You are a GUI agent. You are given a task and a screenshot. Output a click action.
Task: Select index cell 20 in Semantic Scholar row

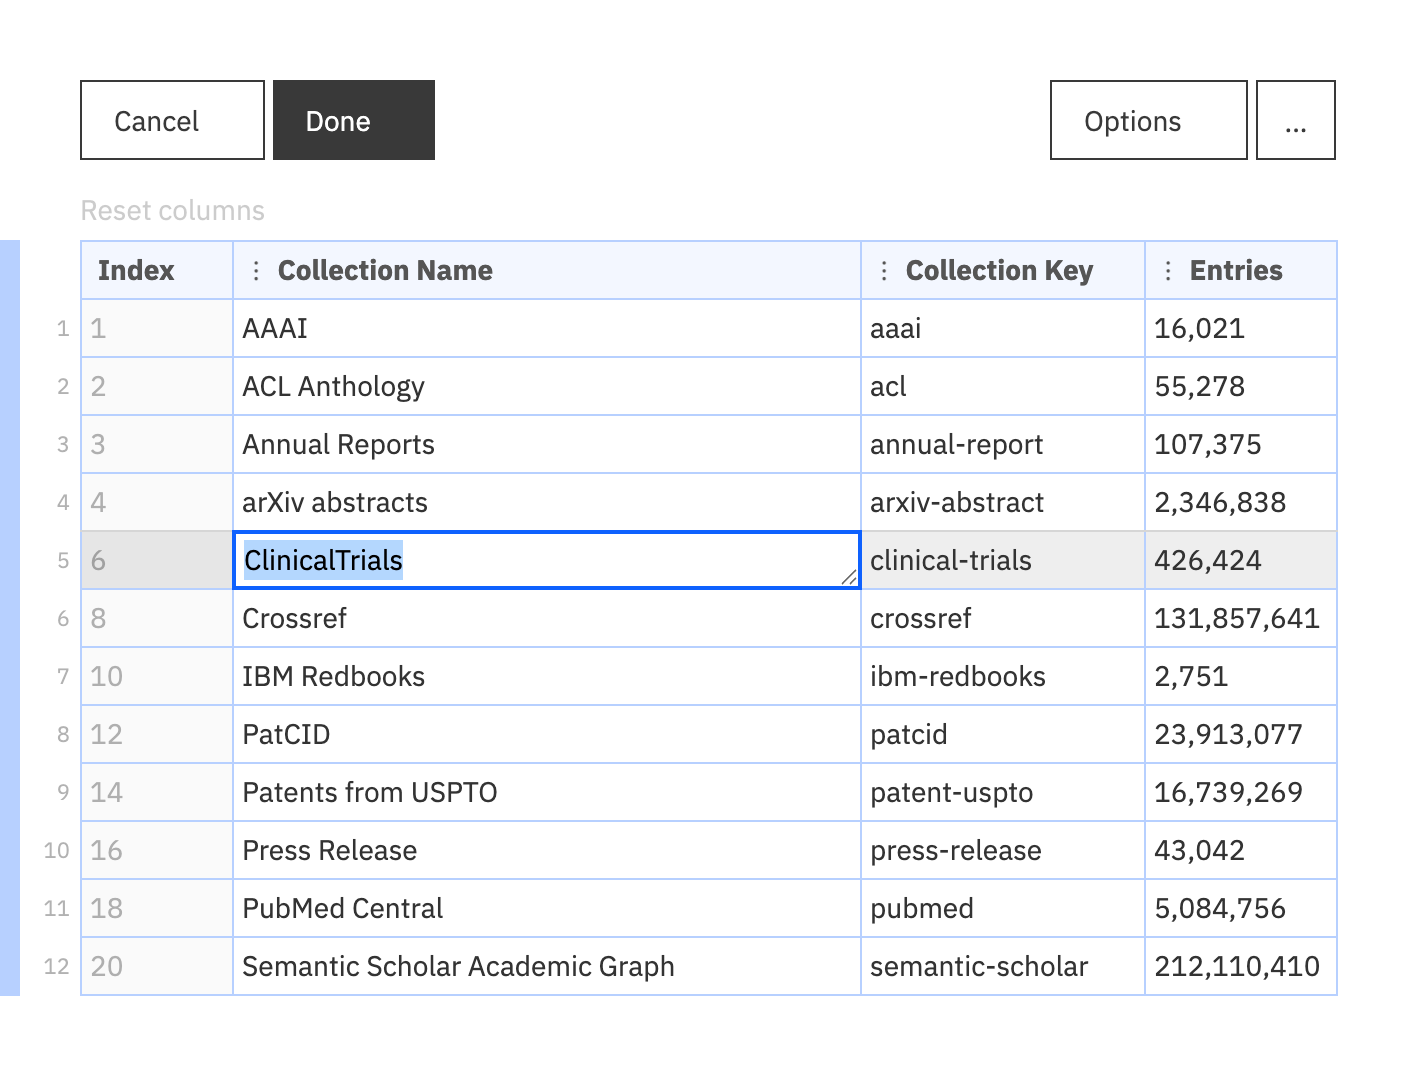click(x=157, y=966)
